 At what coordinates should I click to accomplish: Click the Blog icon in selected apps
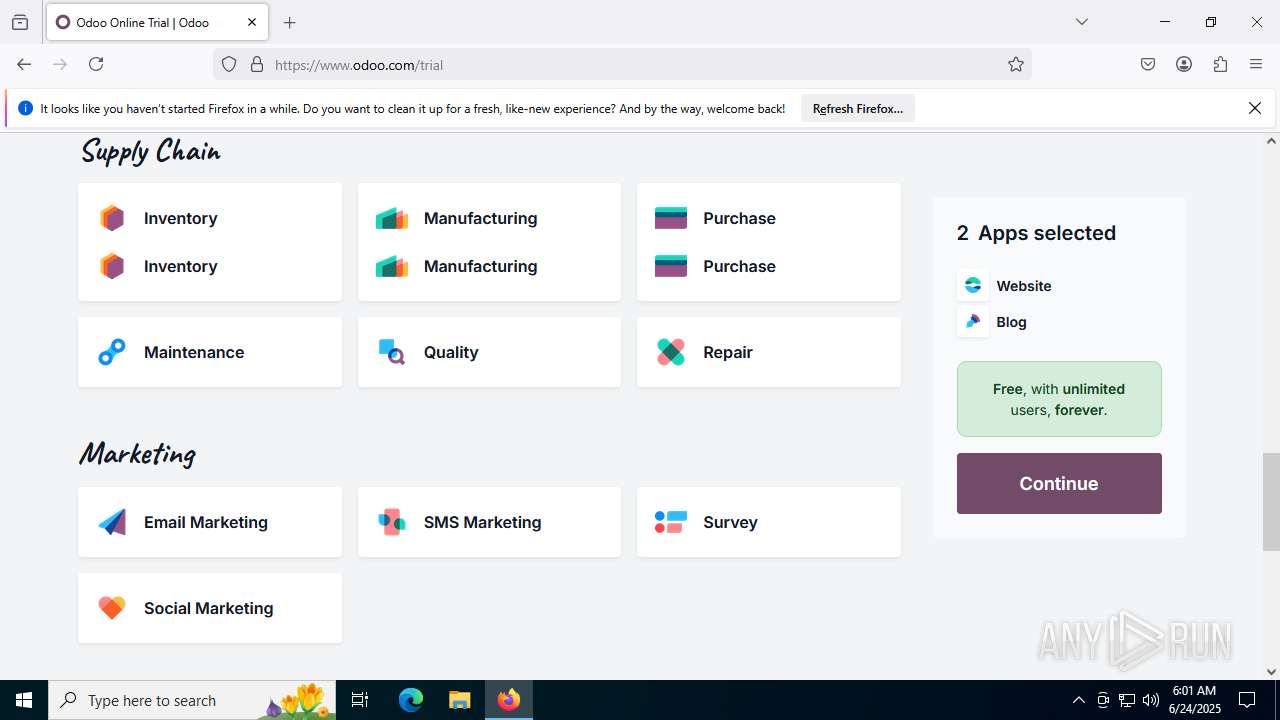pyautogui.click(x=973, y=322)
